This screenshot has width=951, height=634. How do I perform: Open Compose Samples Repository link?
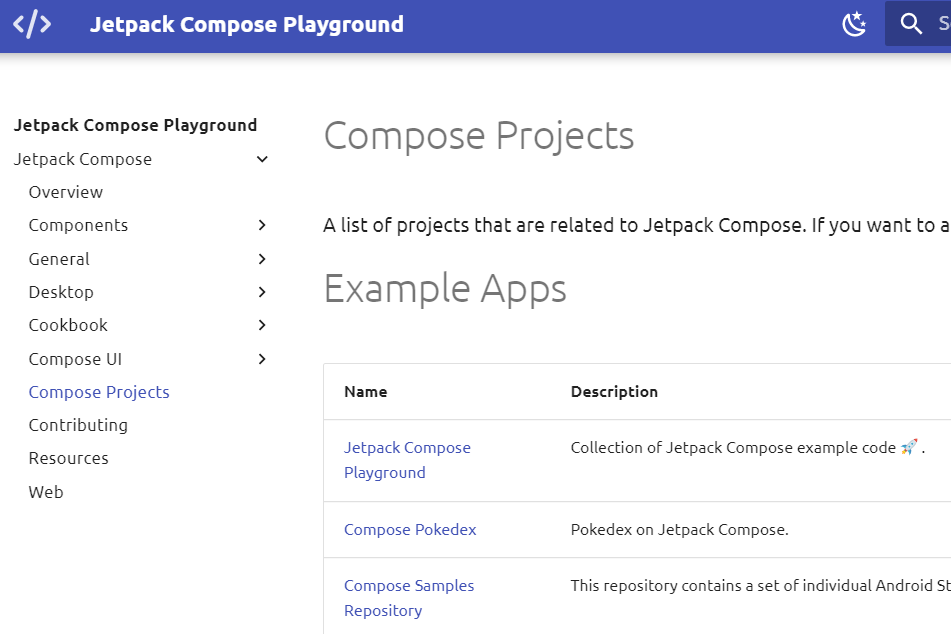coord(409,598)
